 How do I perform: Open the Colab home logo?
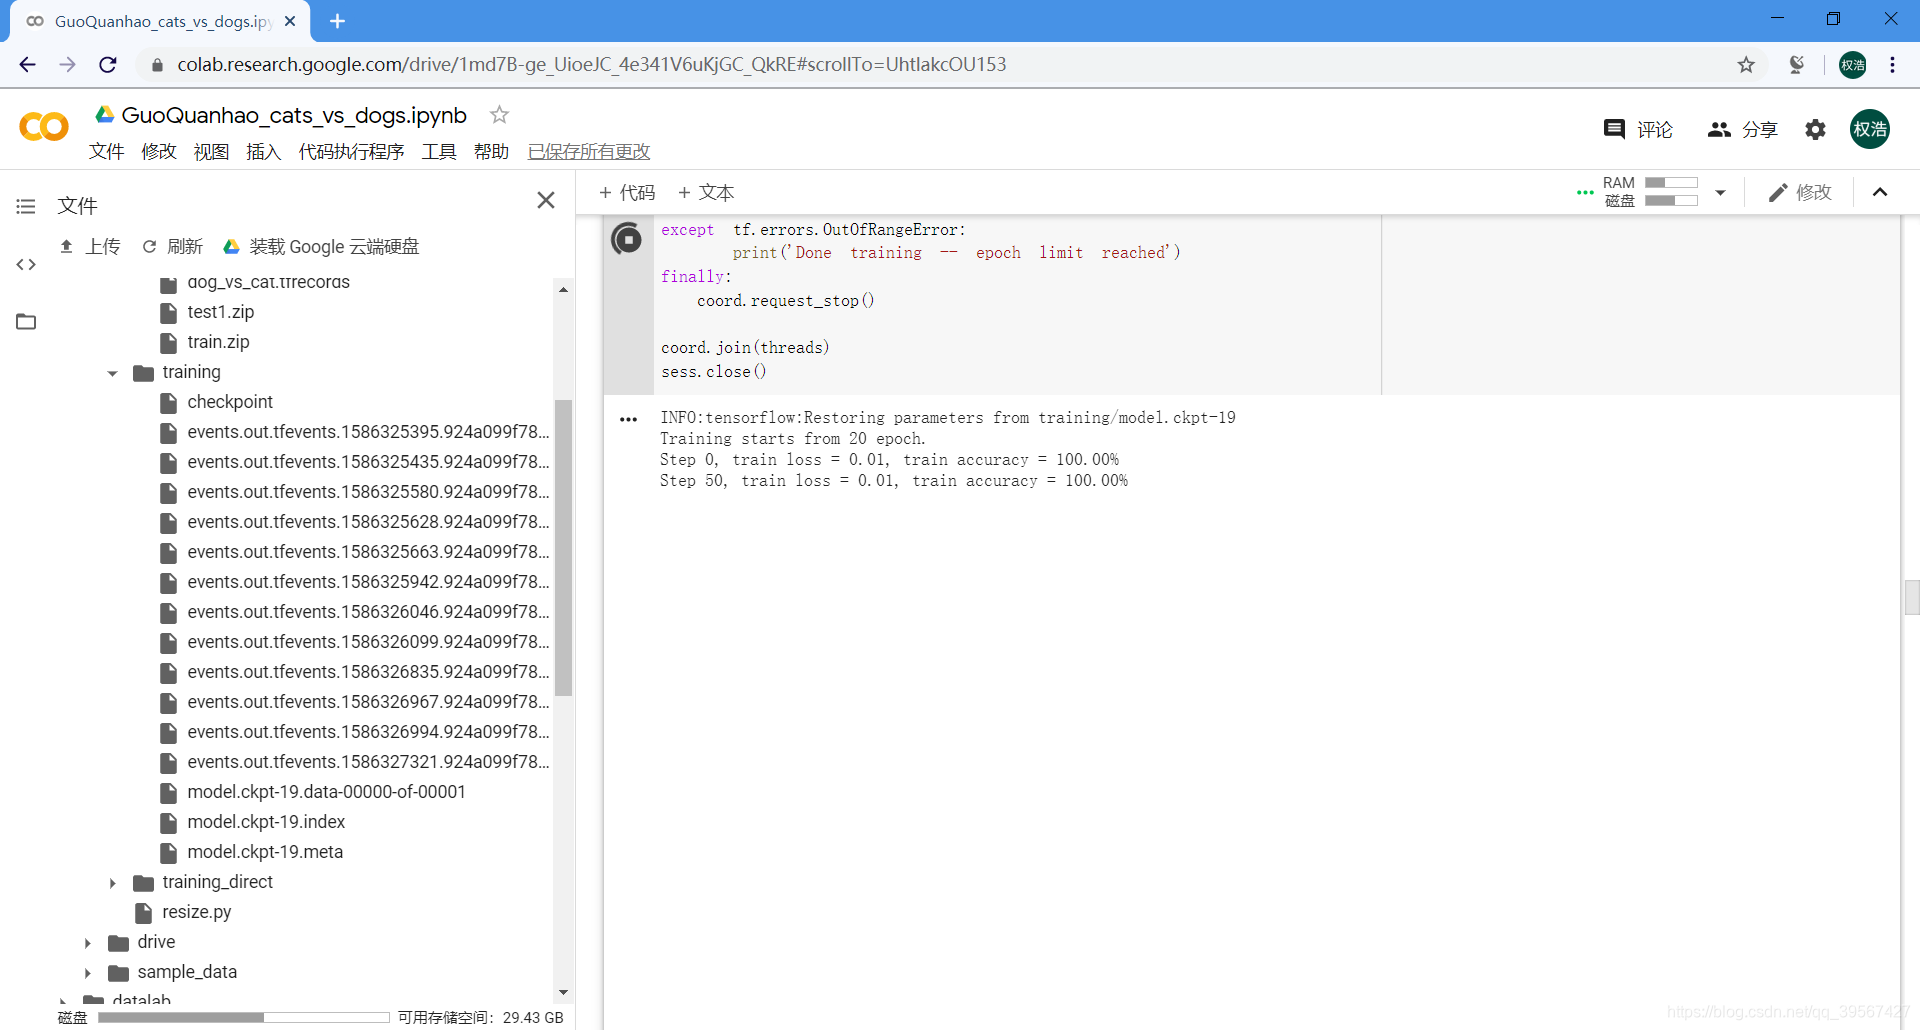pos(44,127)
